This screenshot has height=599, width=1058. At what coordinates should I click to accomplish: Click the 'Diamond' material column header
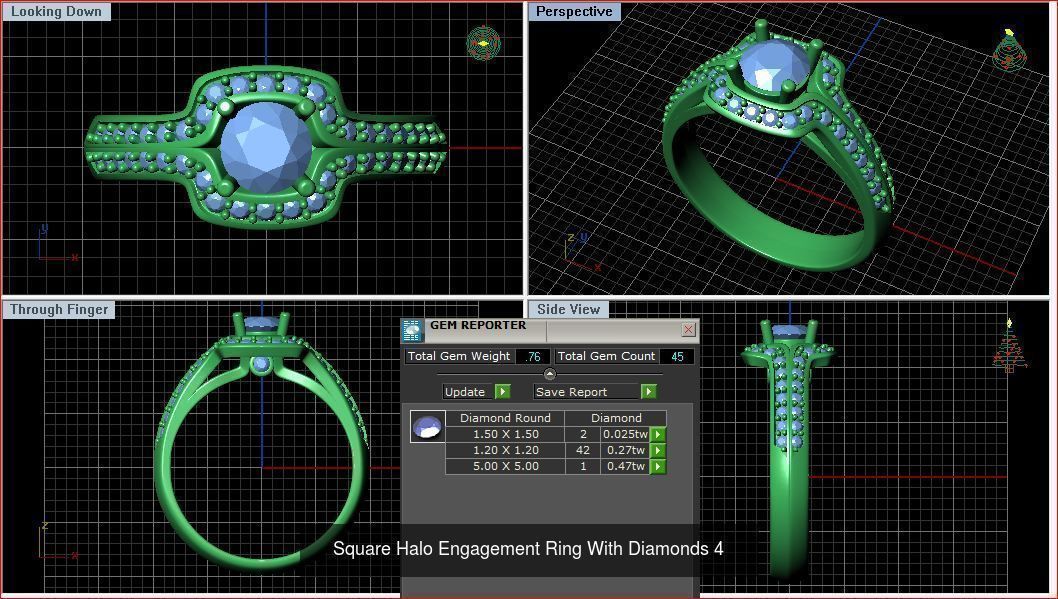616,418
